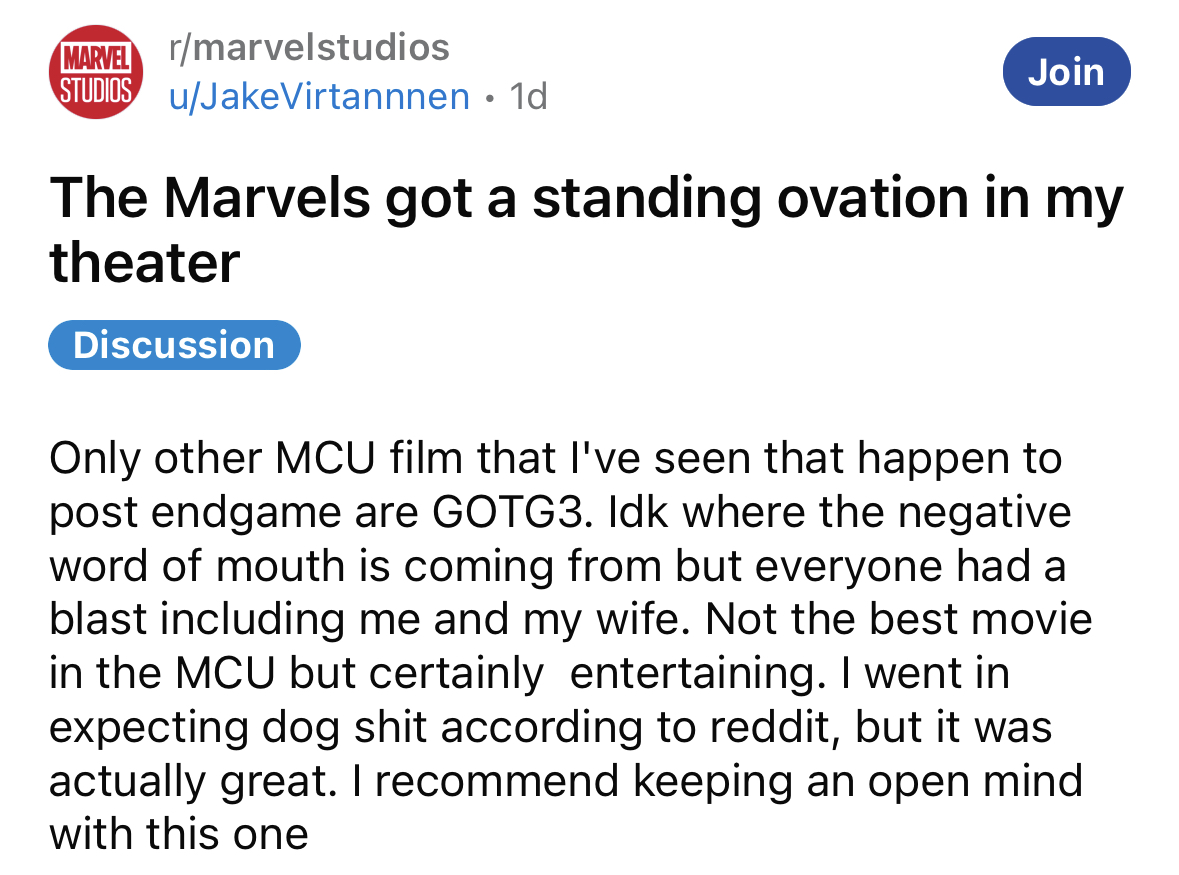
Task: Click the word "theater" in the title
Action: (145, 262)
